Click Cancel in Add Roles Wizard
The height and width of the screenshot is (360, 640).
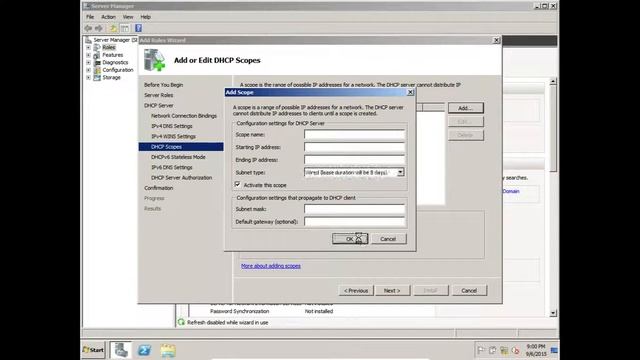[x=469, y=291]
